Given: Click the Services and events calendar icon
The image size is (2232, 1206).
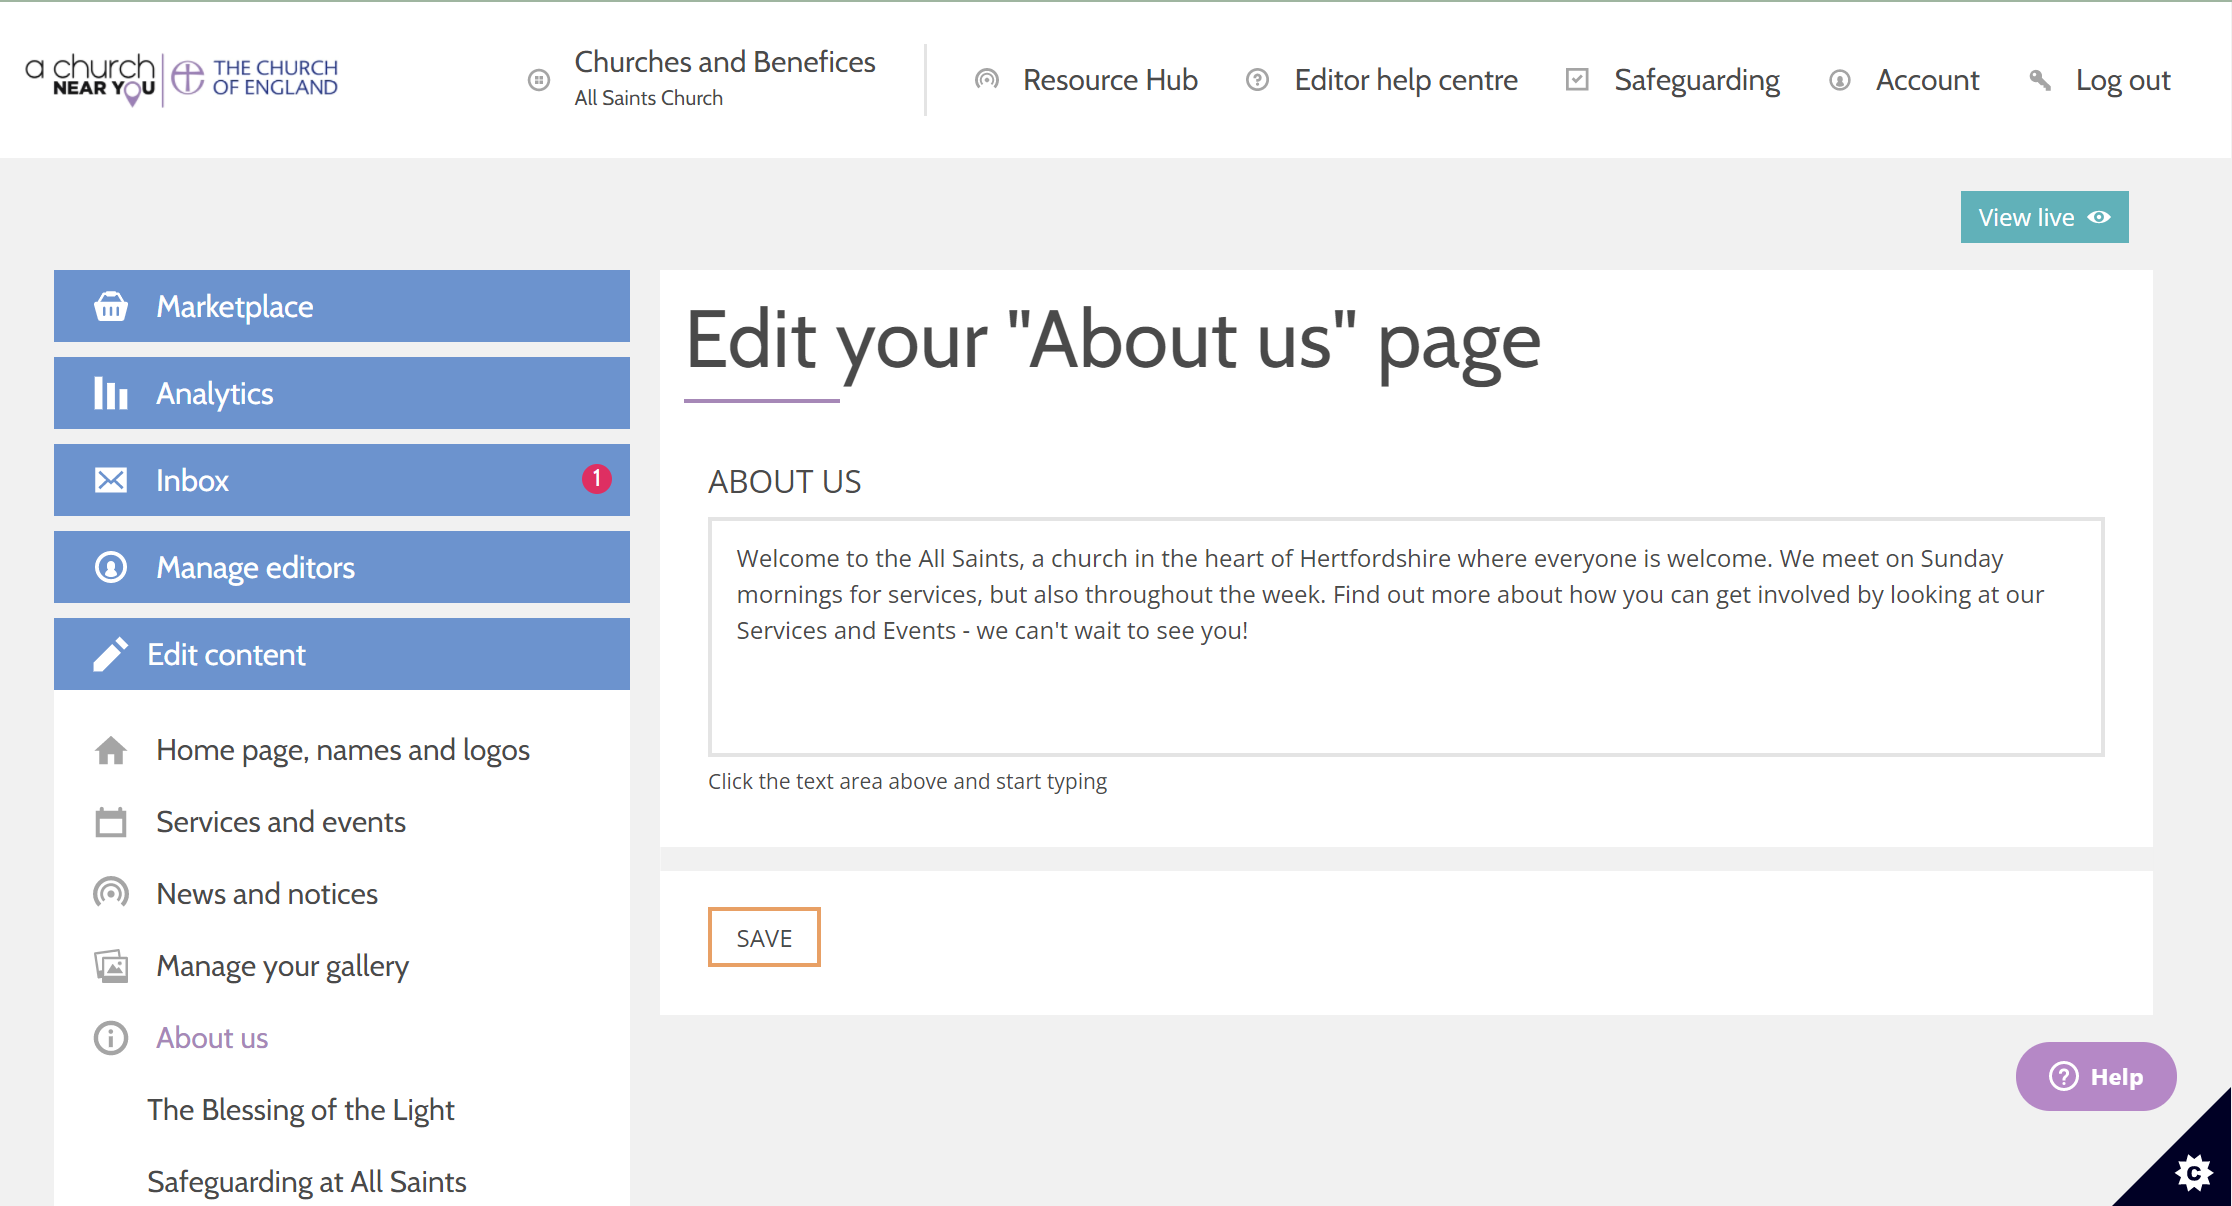Looking at the screenshot, I should (x=111, y=822).
